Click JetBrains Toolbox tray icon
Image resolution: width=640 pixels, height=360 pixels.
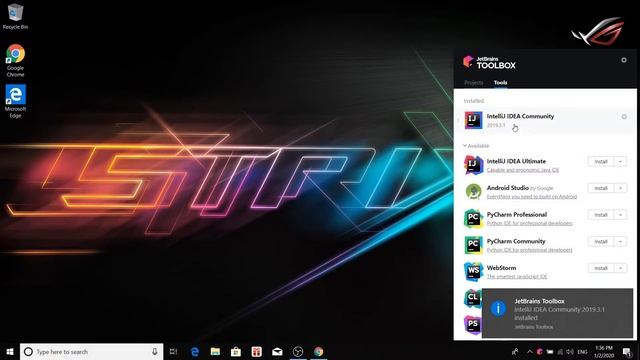pyautogui.click(x=540, y=351)
